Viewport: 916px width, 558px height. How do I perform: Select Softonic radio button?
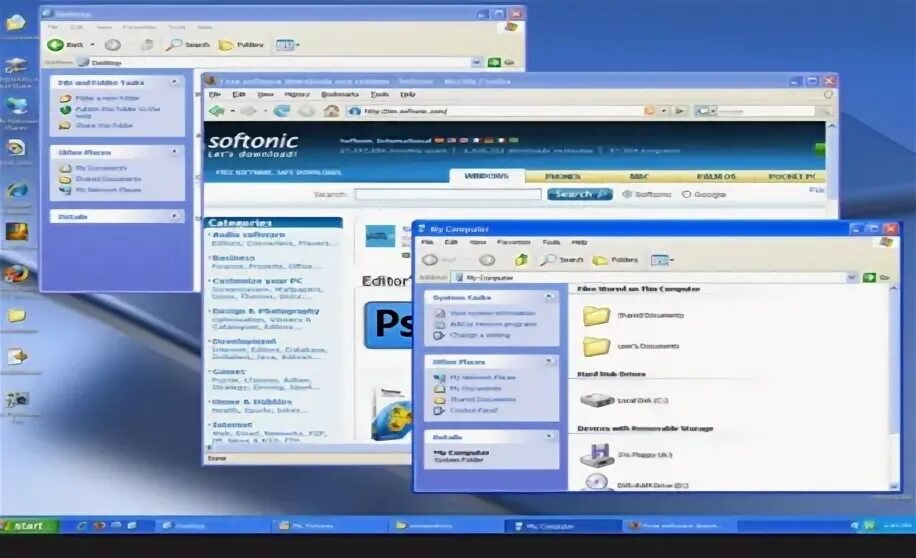(627, 195)
